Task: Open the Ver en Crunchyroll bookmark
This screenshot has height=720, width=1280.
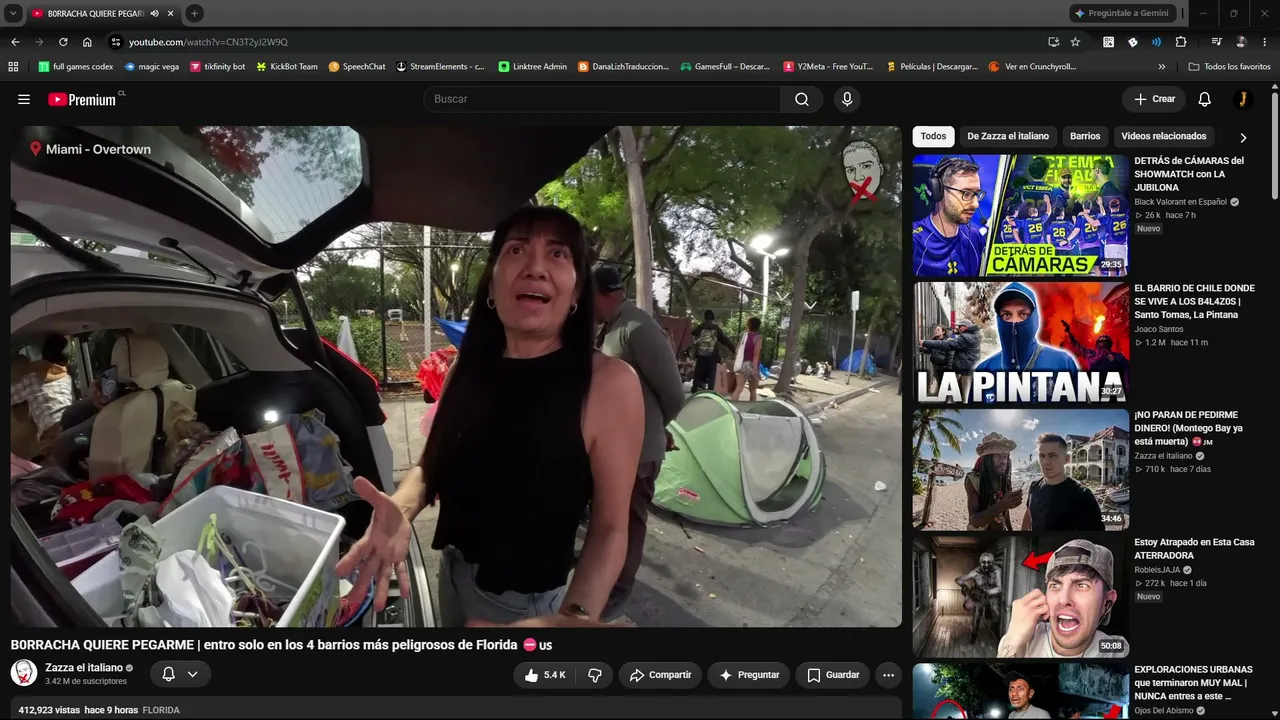Action: point(1032,67)
